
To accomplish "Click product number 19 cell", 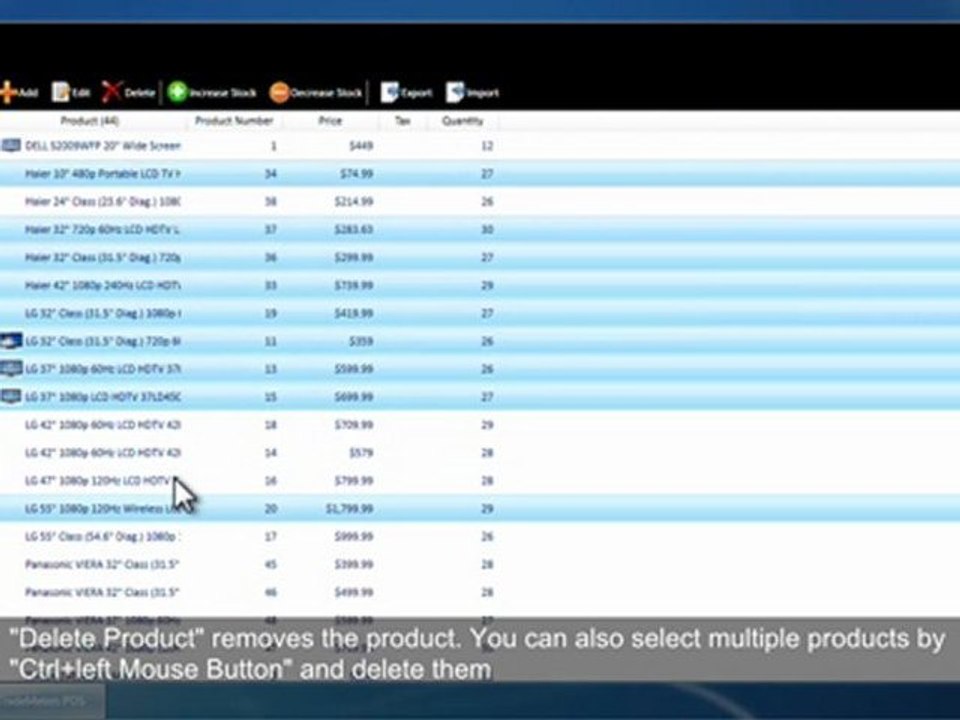I will coord(271,313).
